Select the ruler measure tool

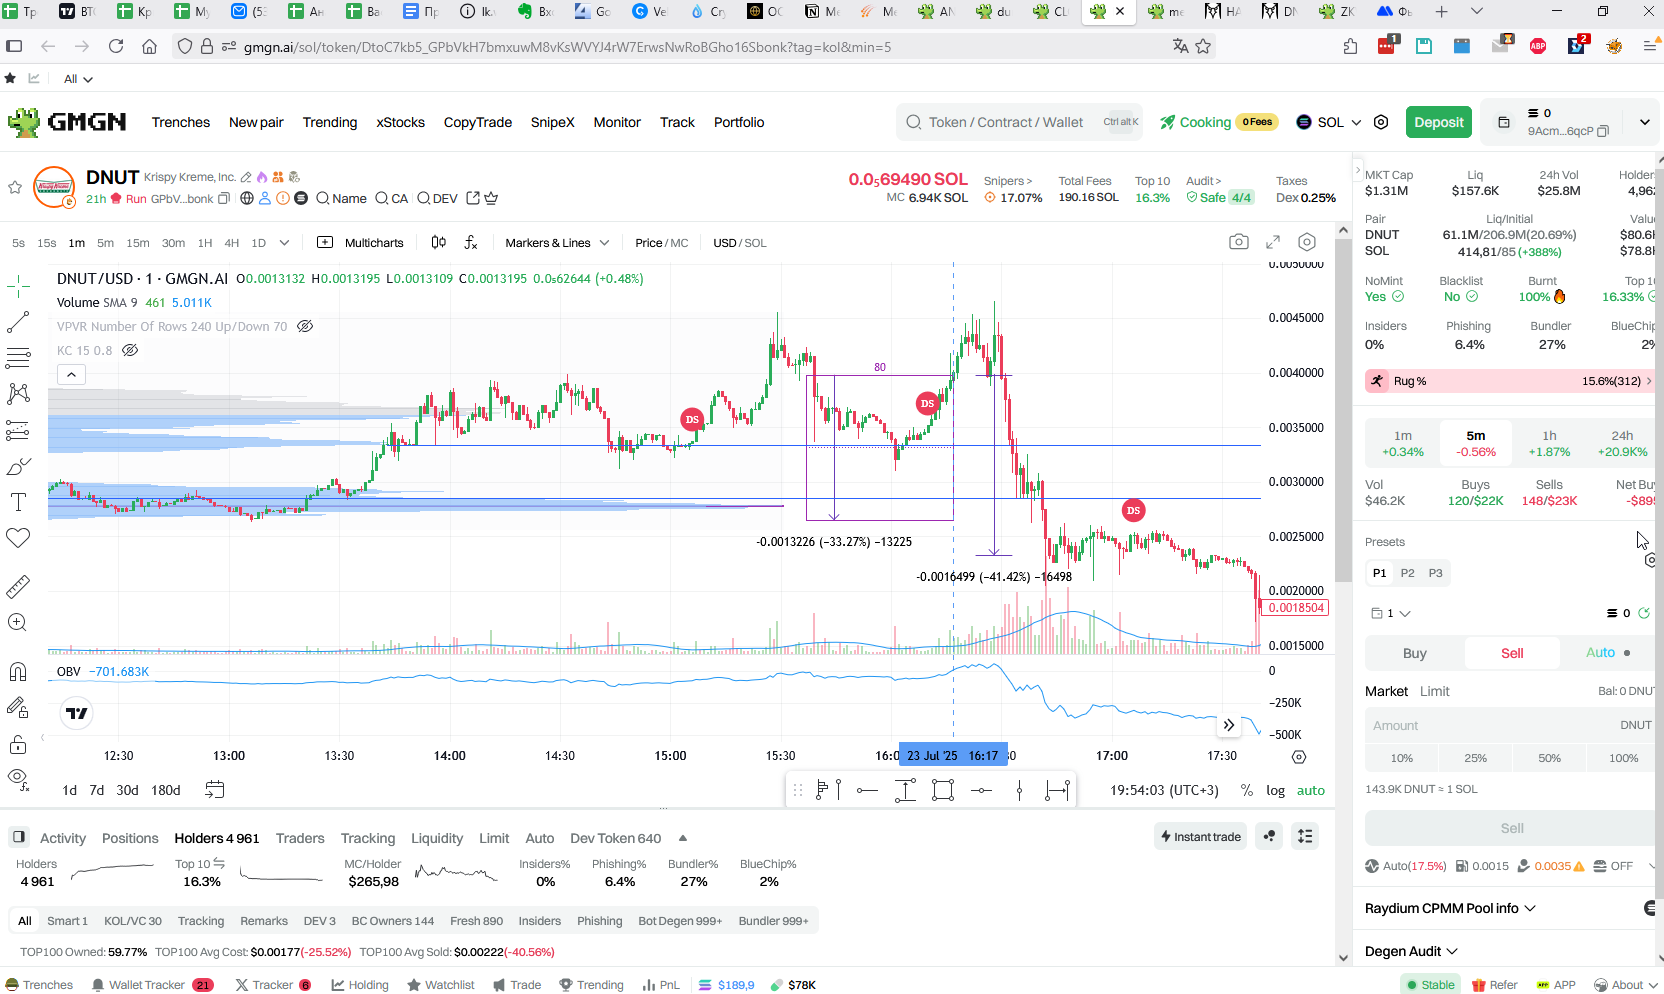point(18,587)
